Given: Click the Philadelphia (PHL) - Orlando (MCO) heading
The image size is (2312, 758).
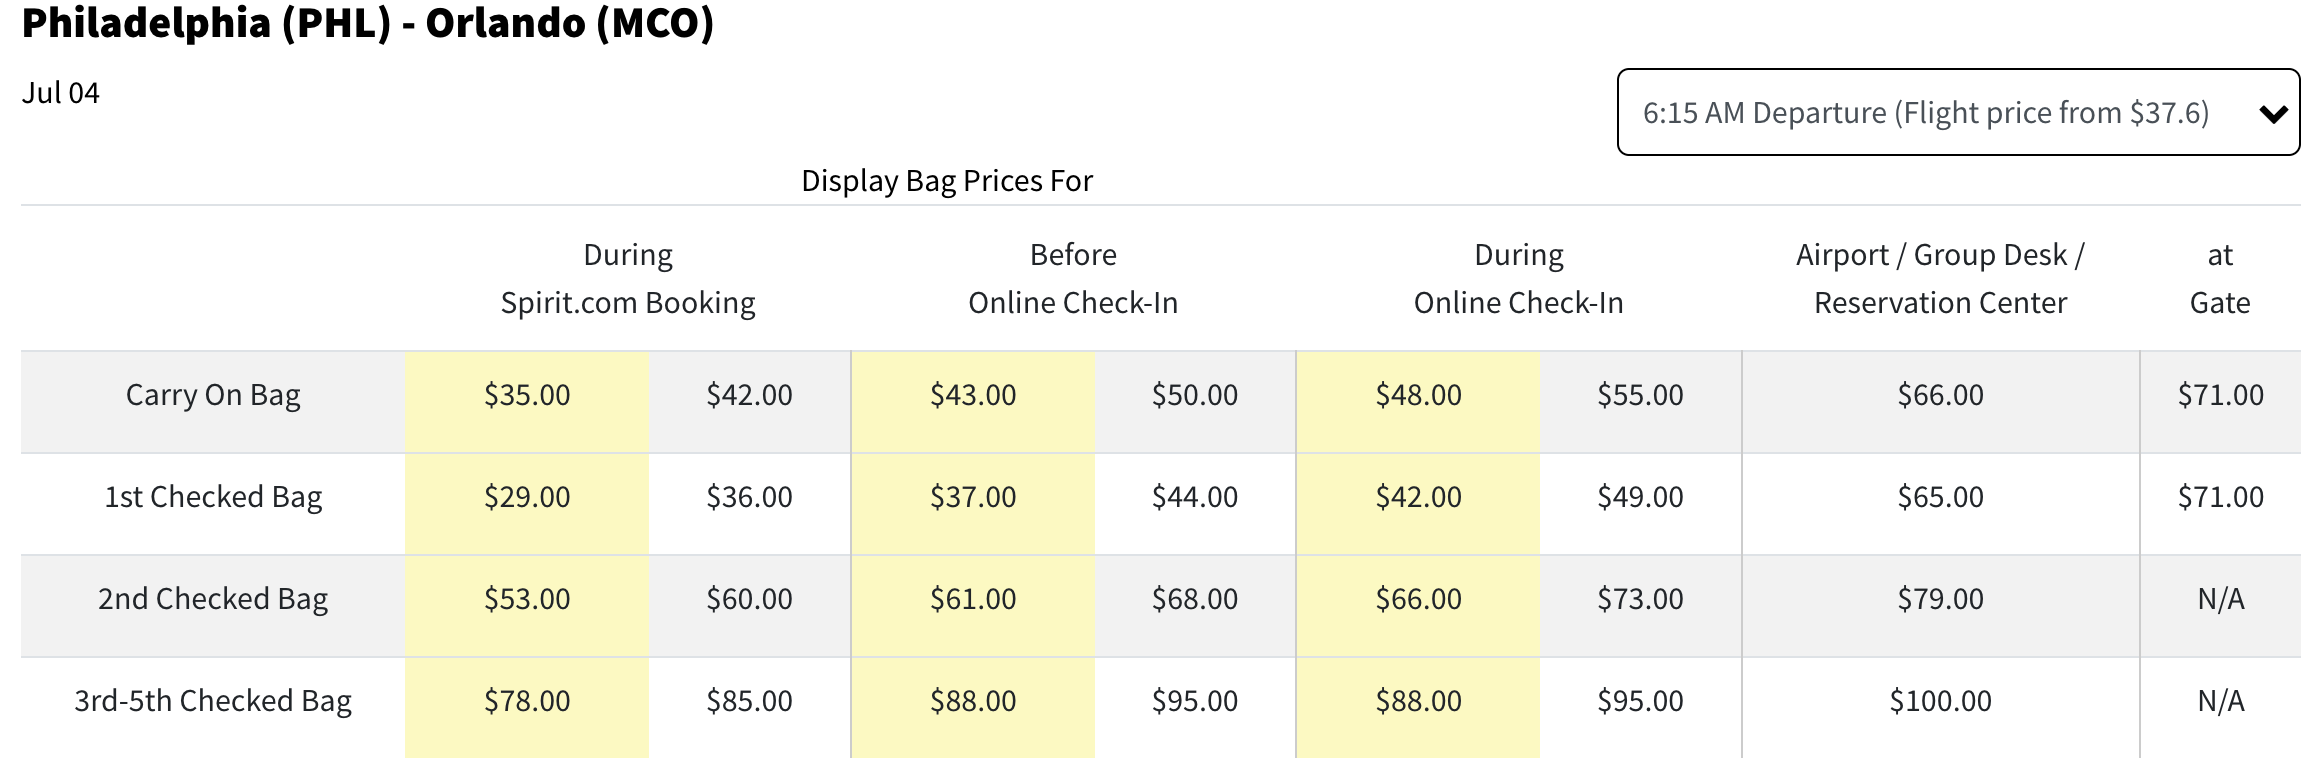Looking at the screenshot, I should pyautogui.click(x=368, y=23).
